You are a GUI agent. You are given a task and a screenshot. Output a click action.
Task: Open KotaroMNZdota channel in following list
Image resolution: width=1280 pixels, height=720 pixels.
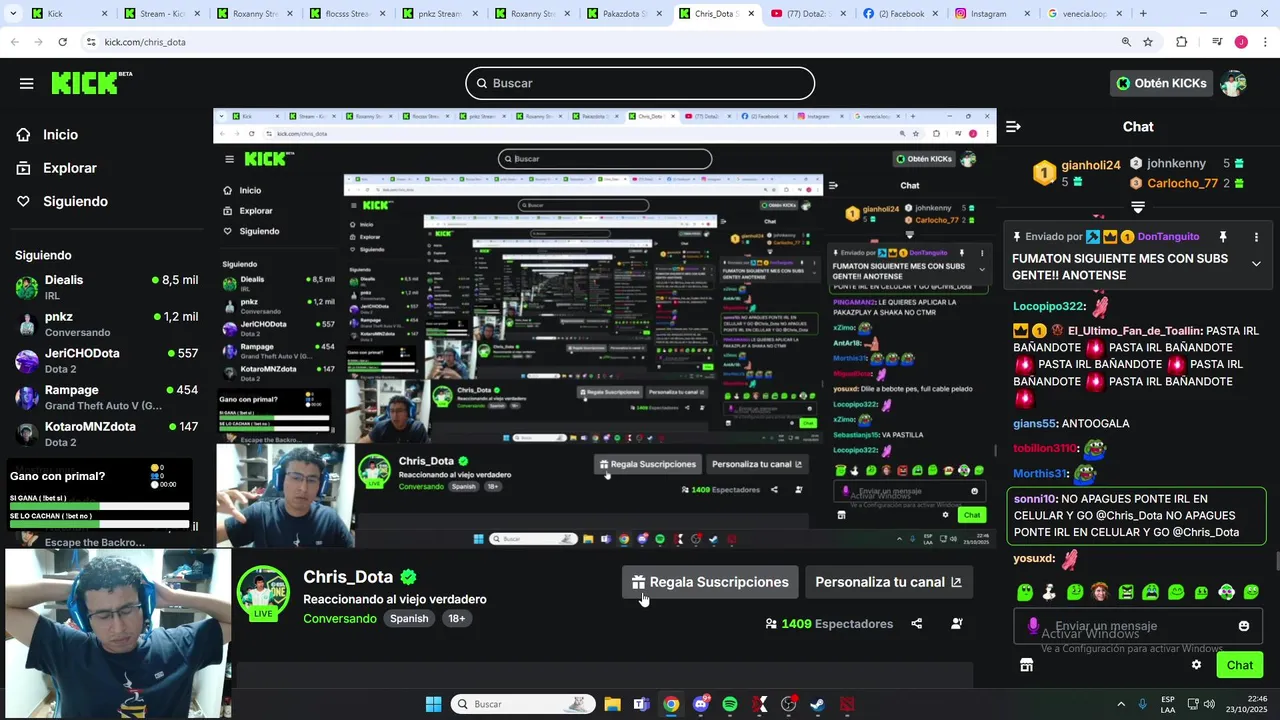(106, 434)
